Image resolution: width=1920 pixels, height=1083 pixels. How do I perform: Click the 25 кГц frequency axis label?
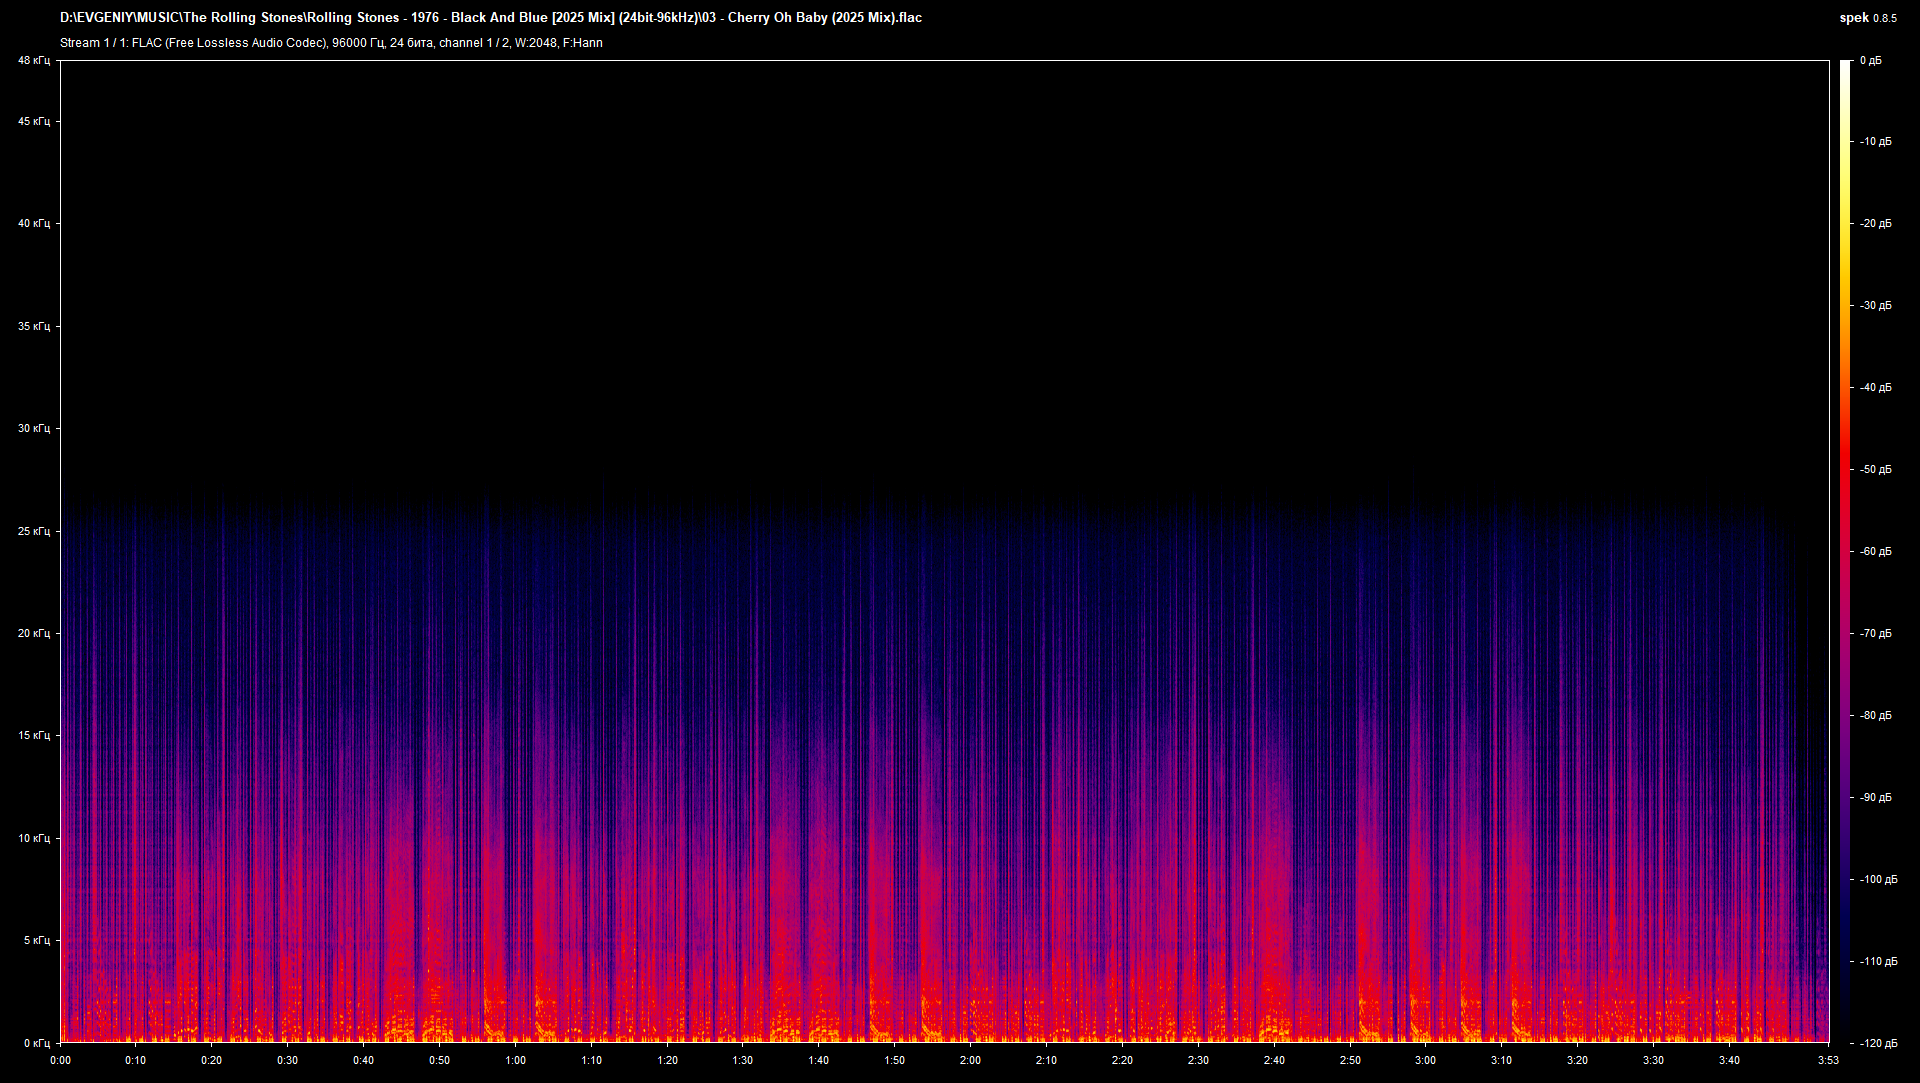pos(34,531)
